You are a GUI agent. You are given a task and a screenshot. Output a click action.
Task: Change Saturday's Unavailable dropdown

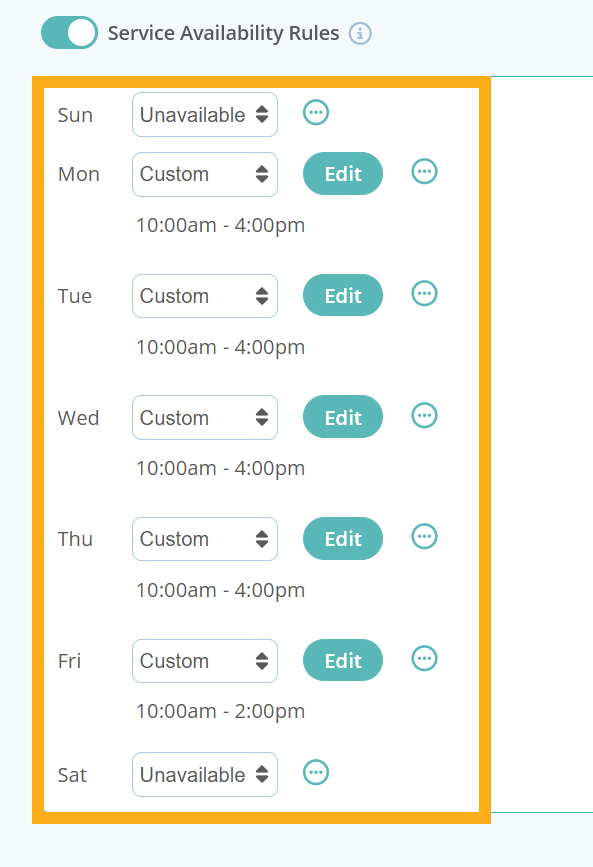pyautogui.click(x=204, y=774)
